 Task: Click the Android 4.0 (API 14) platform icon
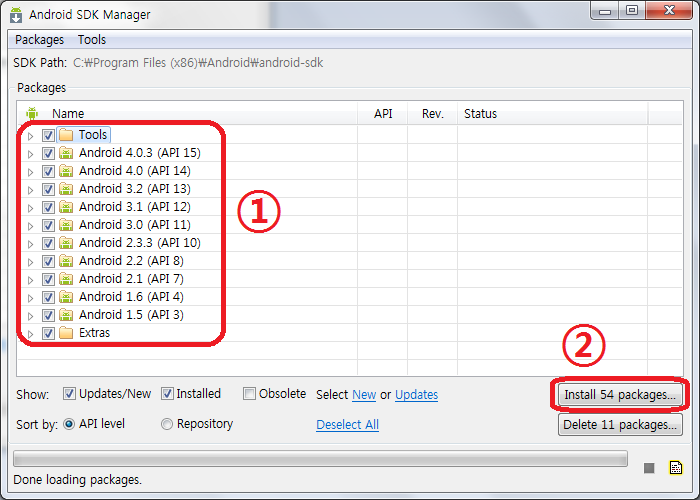coord(66,171)
